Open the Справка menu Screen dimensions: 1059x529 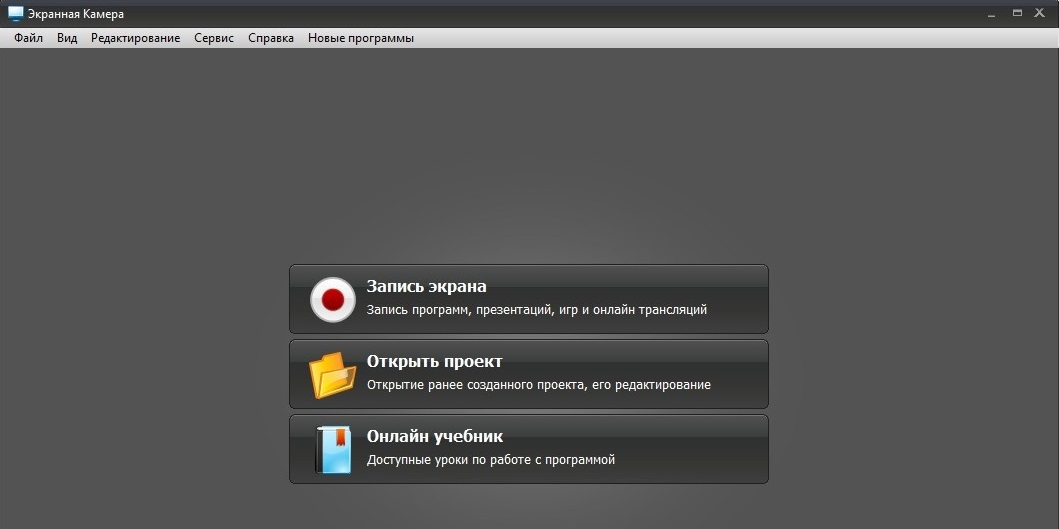[x=271, y=38]
